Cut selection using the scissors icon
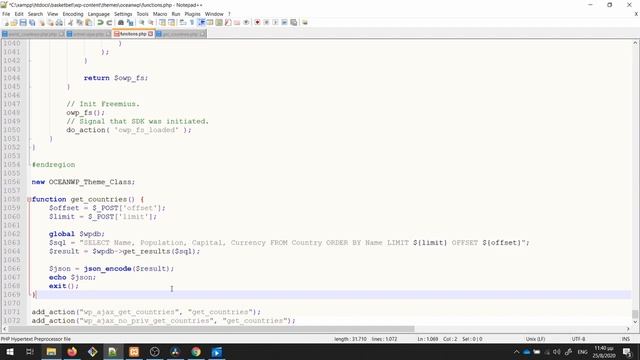This screenshot has width=640, height=360. click(x=70, y=22)
